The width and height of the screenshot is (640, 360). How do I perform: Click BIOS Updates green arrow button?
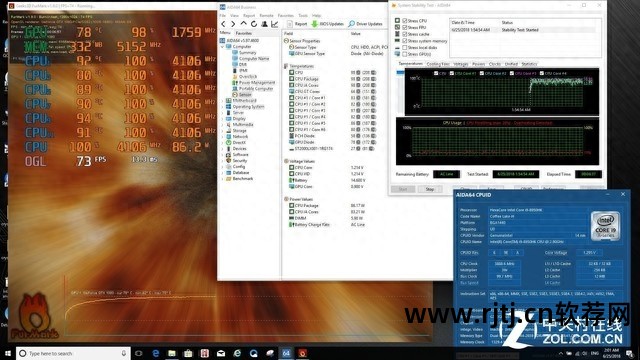tap(327, 24)
